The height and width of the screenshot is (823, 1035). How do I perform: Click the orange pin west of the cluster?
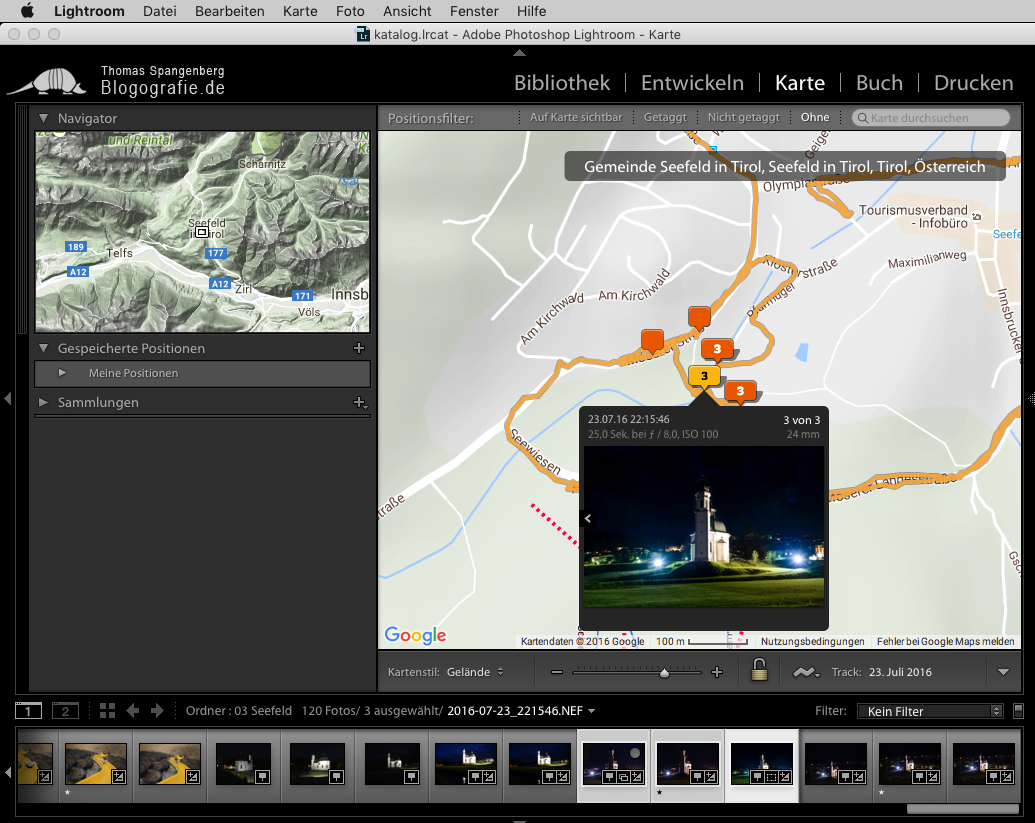coord(652,341)
